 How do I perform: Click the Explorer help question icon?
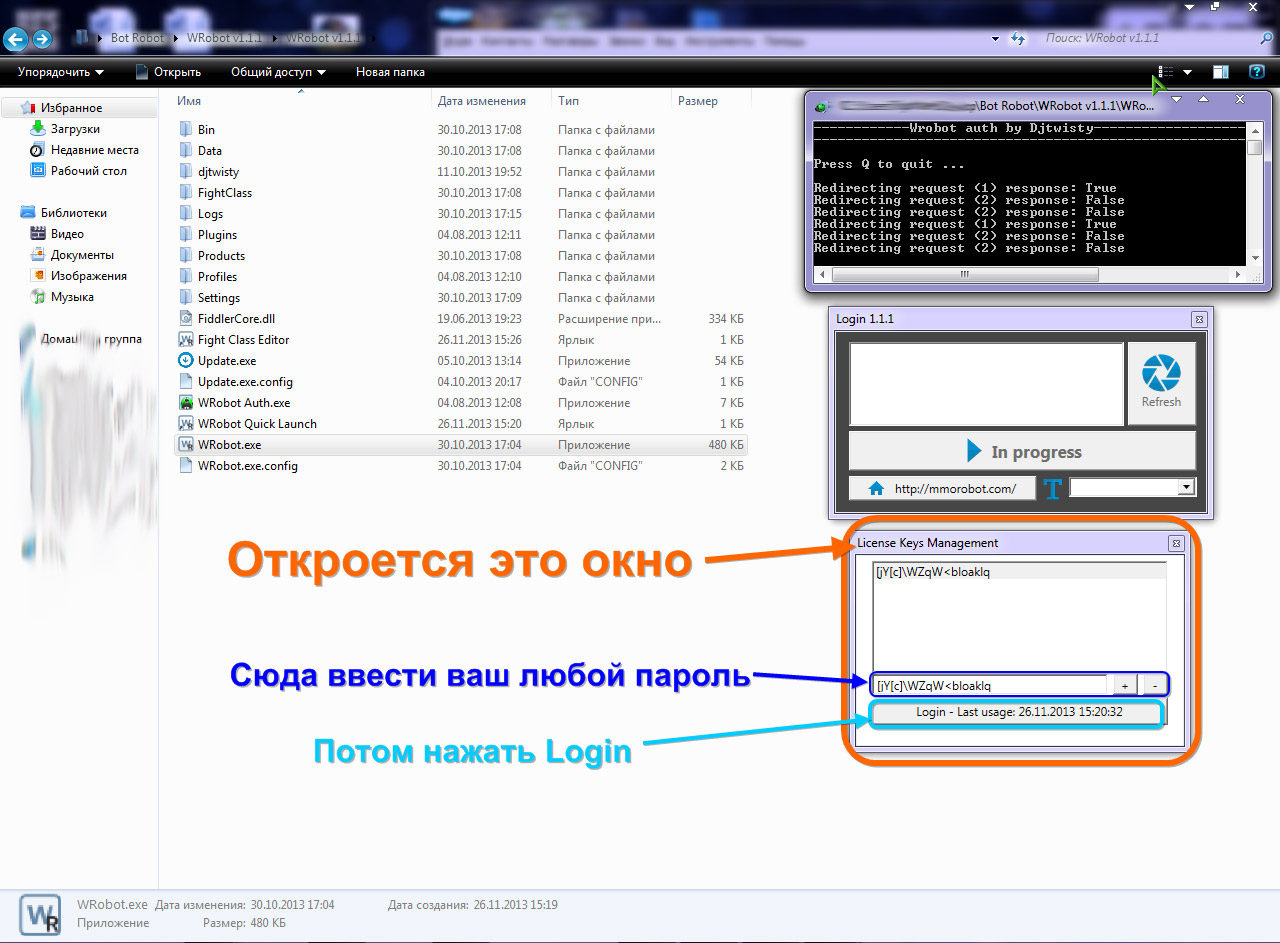(1257, 72)
